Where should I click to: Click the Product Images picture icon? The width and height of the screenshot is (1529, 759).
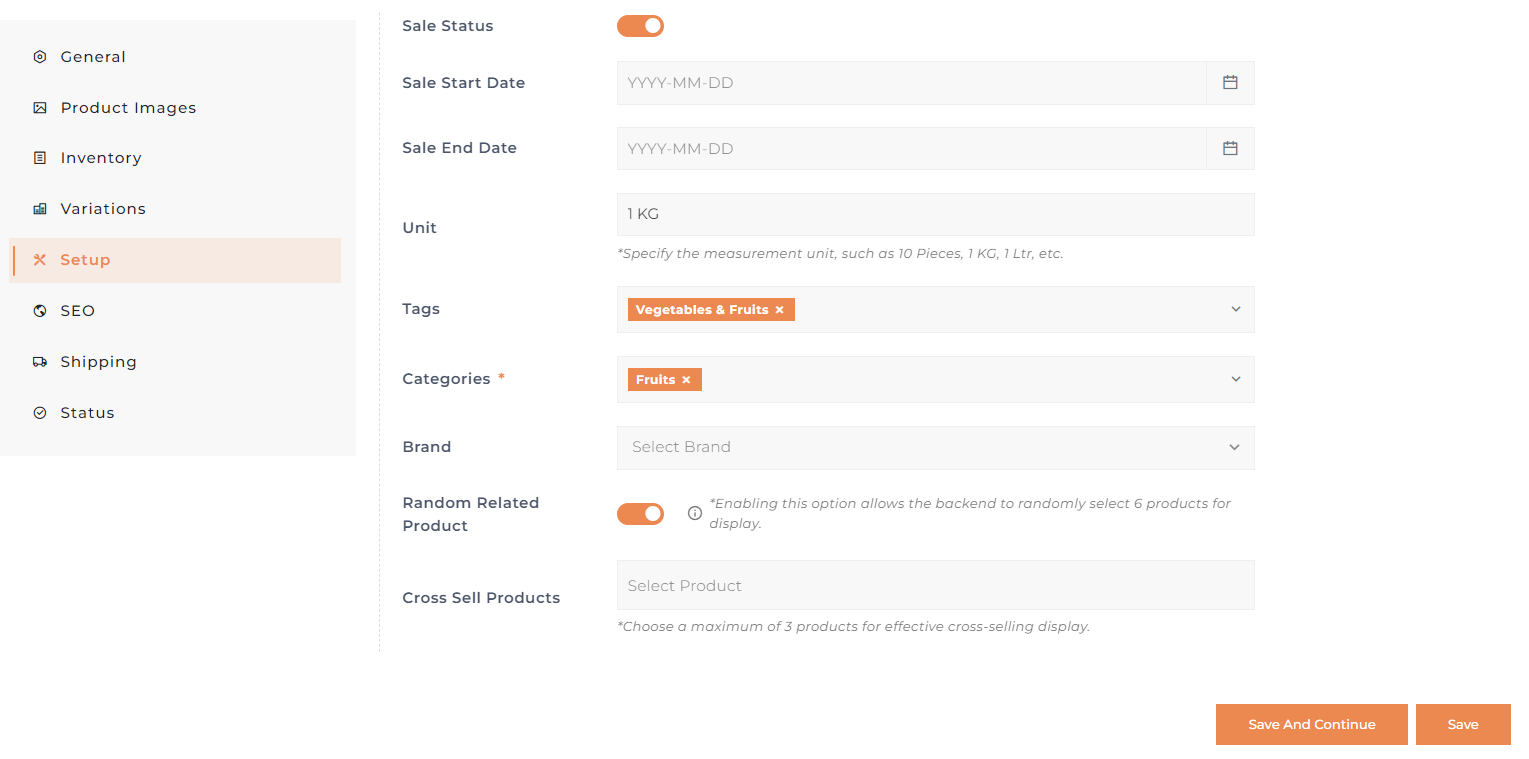pyautogui.click(x=40, y=108)
